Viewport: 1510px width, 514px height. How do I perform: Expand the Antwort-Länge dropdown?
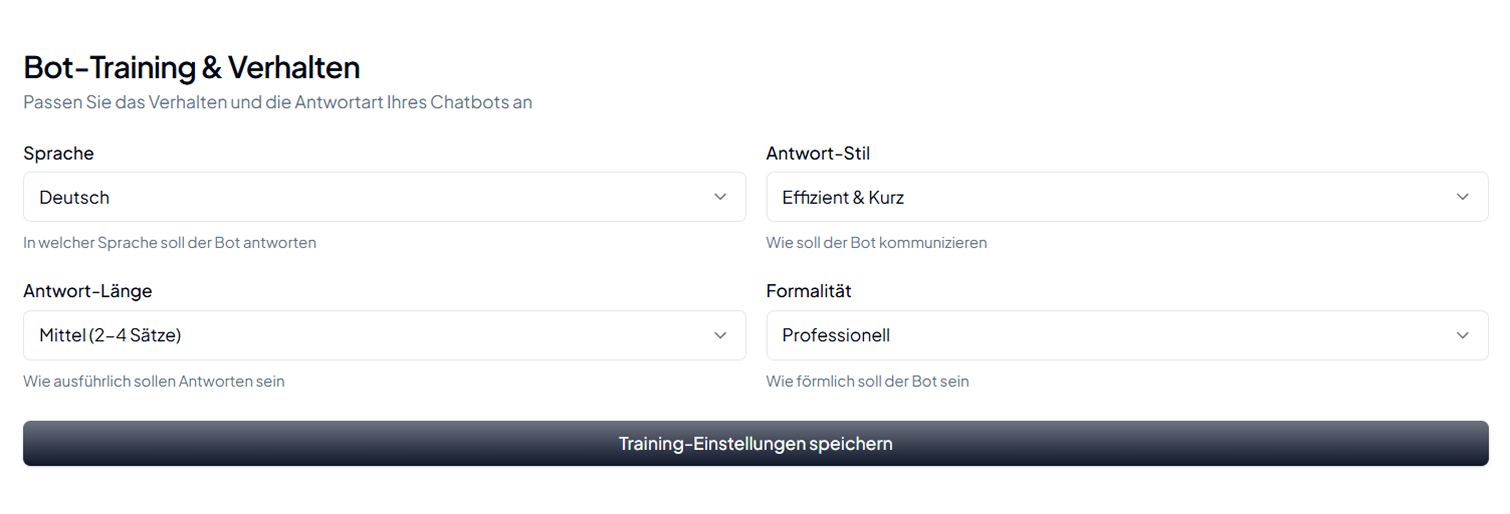[384, 335]
